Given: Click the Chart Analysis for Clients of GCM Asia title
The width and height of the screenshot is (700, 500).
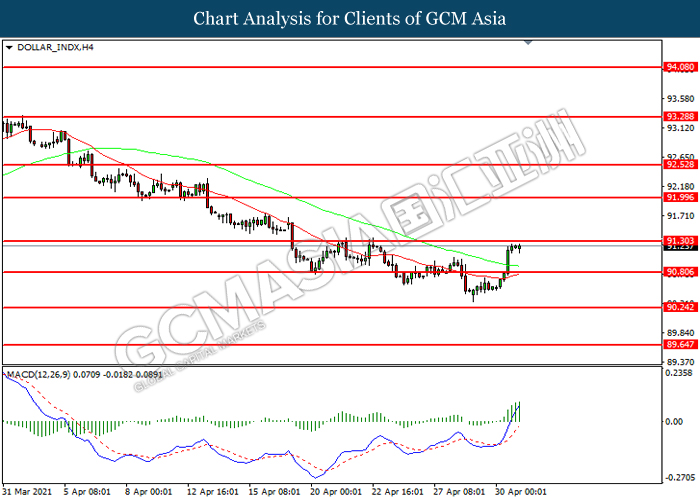Looking at the screenshot, I should 350,19.
